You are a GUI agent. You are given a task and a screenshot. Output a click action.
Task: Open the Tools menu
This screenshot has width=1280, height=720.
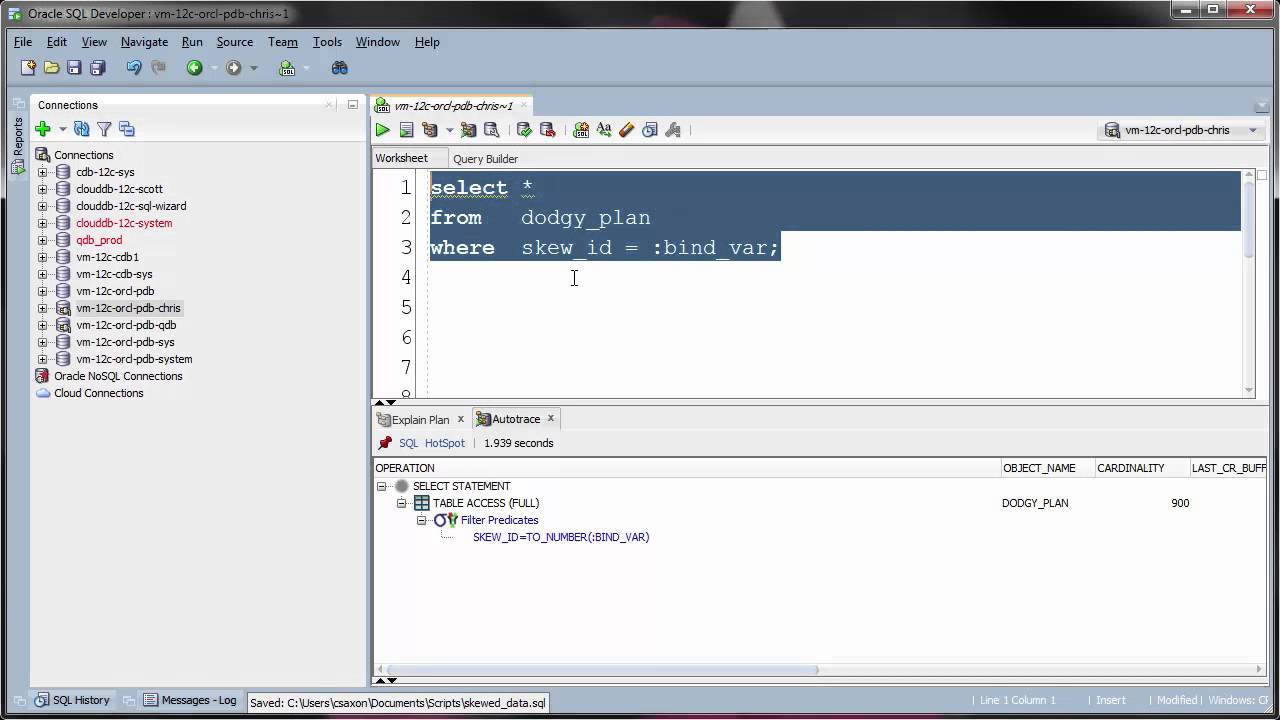point(327,42)
